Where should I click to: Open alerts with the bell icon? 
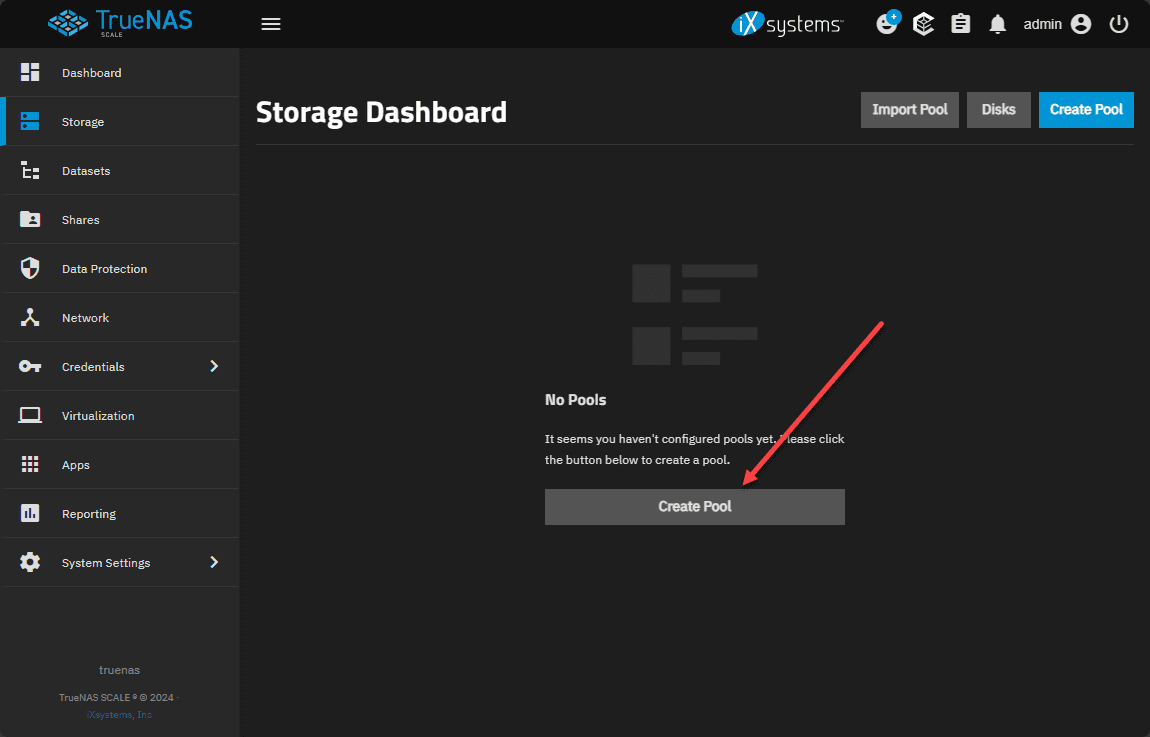(x=997, y=23)
